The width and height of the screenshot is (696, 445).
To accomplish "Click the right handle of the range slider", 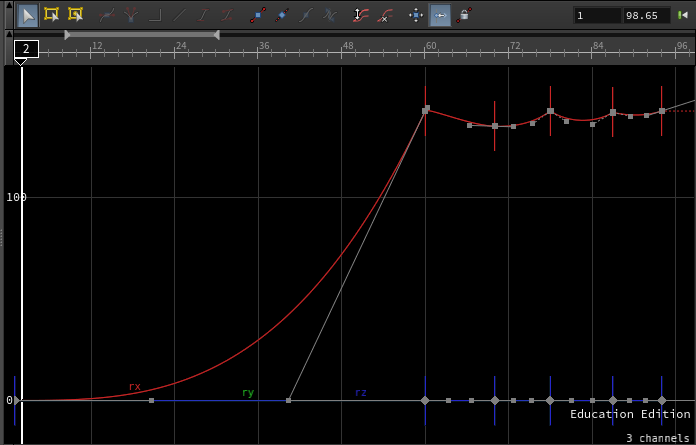I will click(217, 35).
